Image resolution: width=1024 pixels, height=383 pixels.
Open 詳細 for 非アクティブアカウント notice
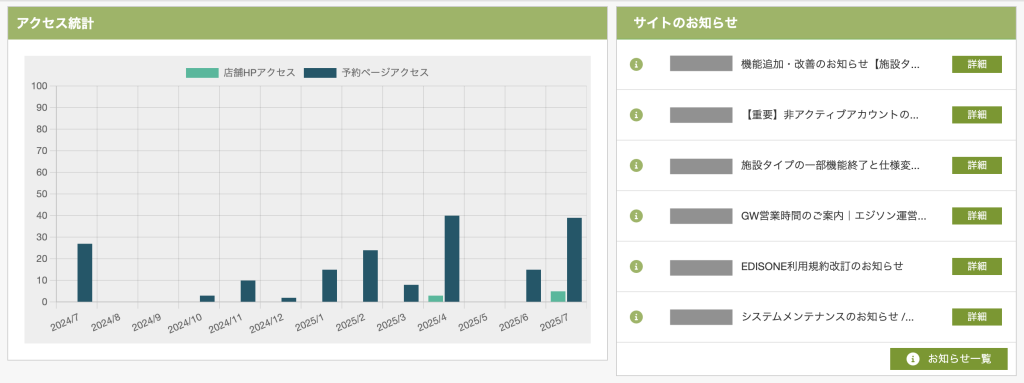(976, 115)
